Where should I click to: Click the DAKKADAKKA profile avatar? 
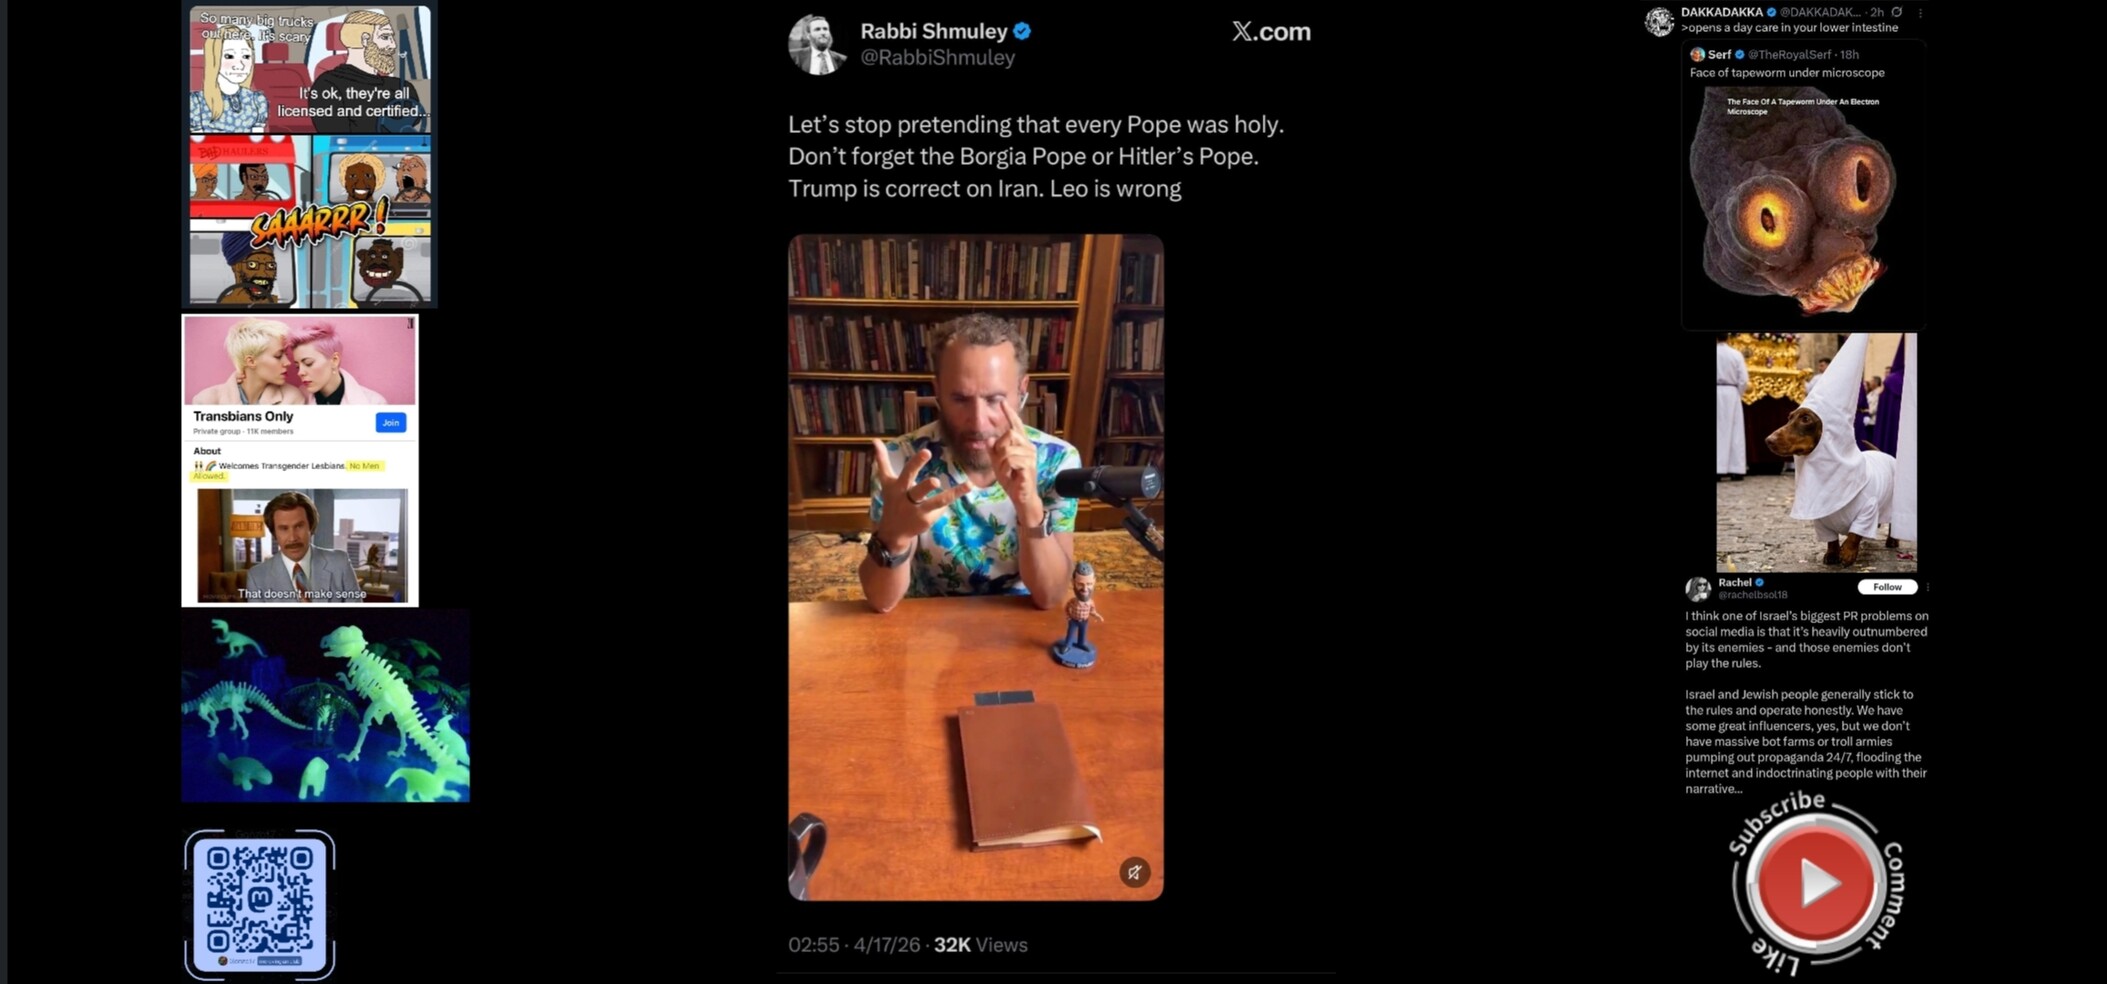click(1659, 21)
